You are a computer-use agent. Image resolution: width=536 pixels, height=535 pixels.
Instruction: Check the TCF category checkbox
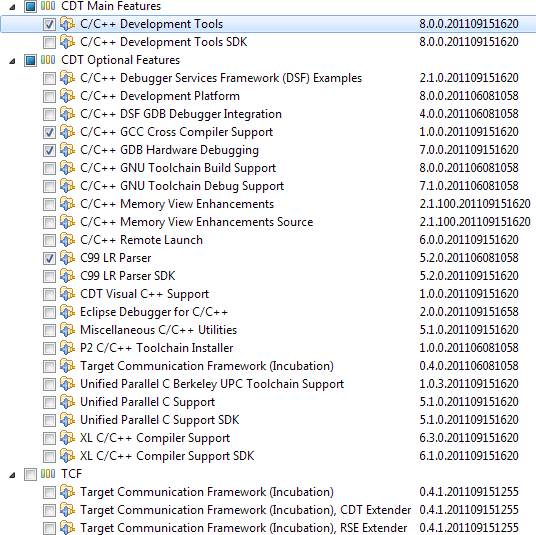(x=30, y=474)
